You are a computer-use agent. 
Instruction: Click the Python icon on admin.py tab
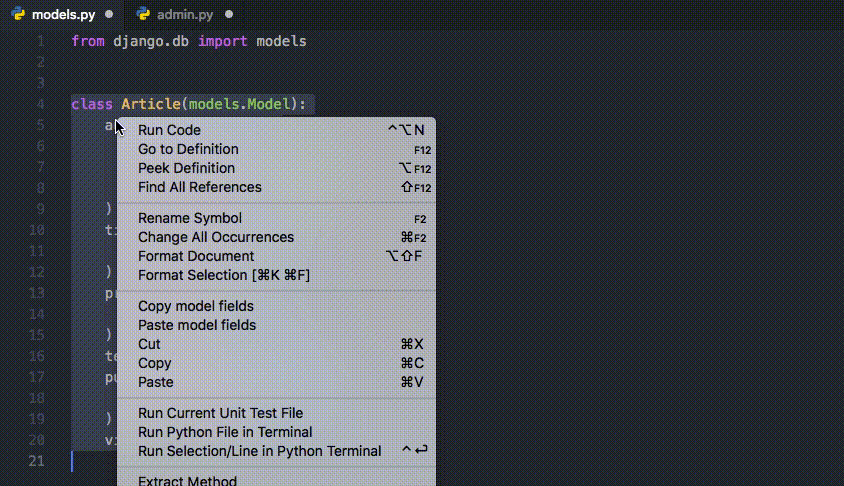pos(143,14)
